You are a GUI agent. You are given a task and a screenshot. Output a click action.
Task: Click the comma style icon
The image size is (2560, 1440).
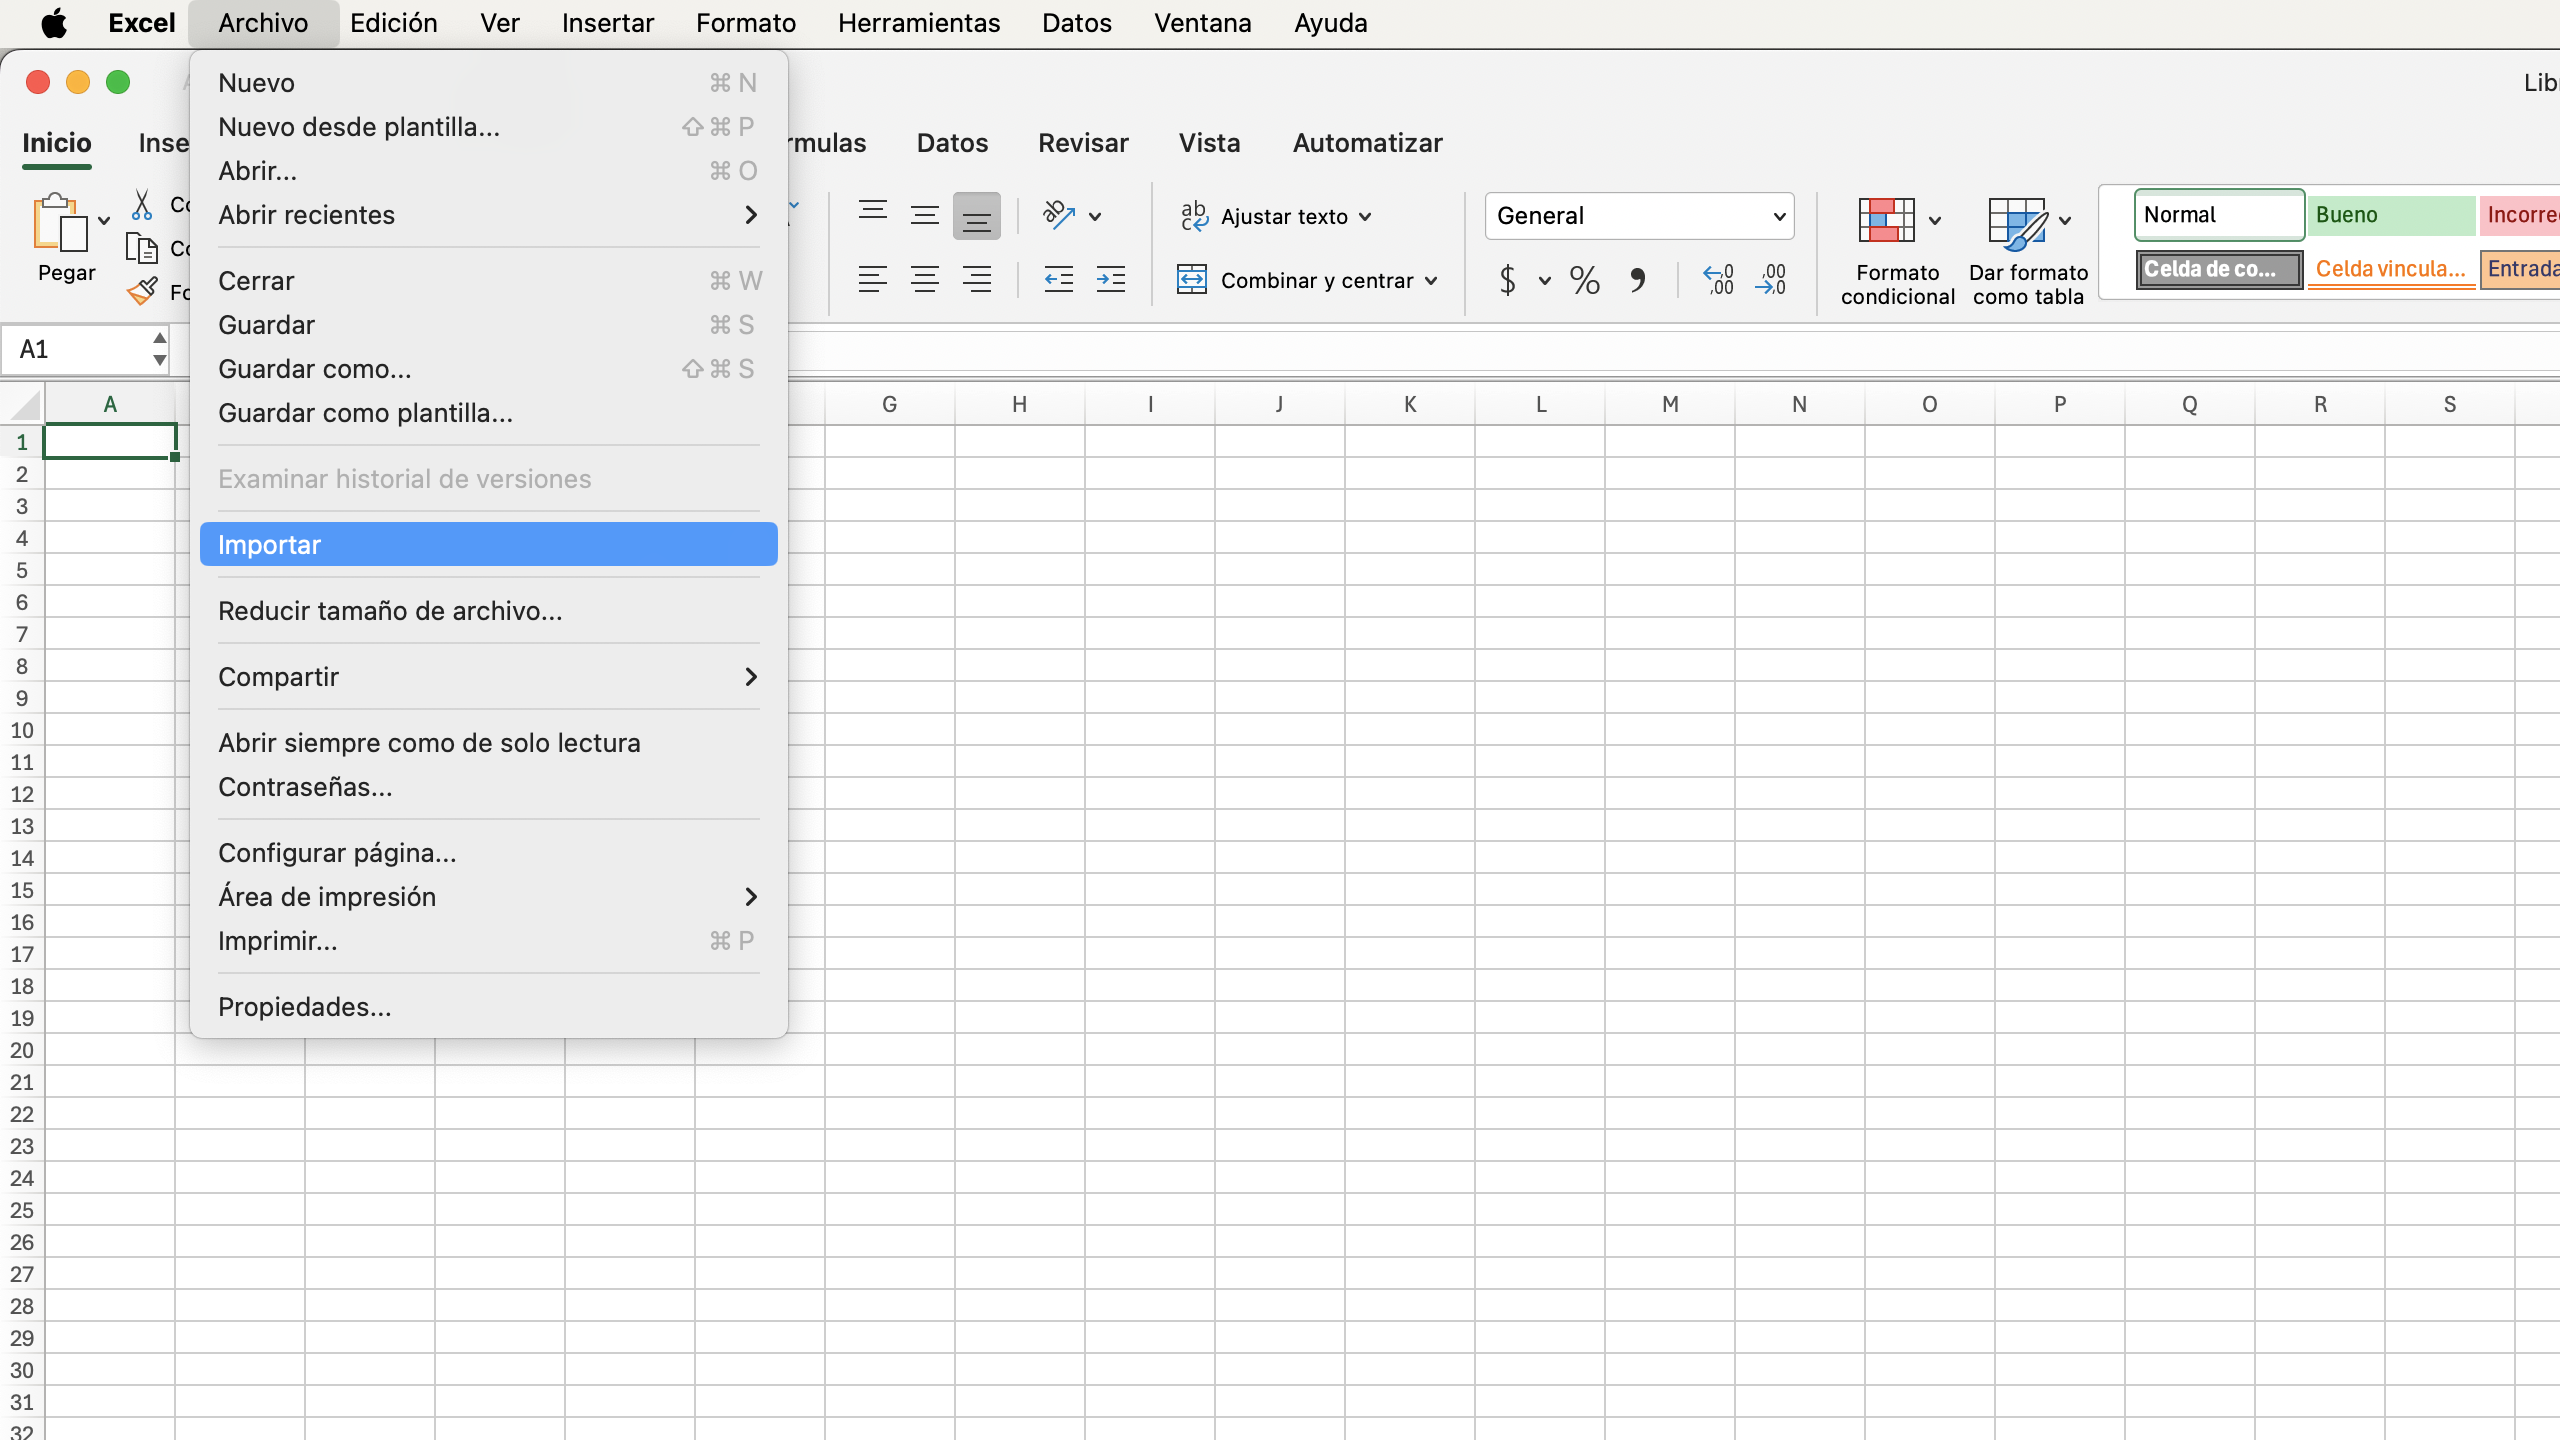click(x=1637, y=280)
